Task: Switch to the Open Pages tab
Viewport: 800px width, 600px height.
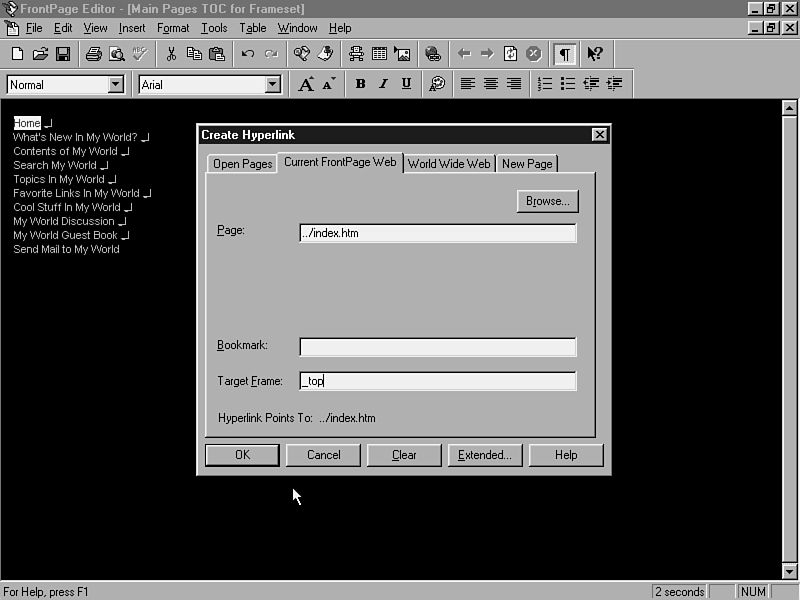Action: [242, 164]
